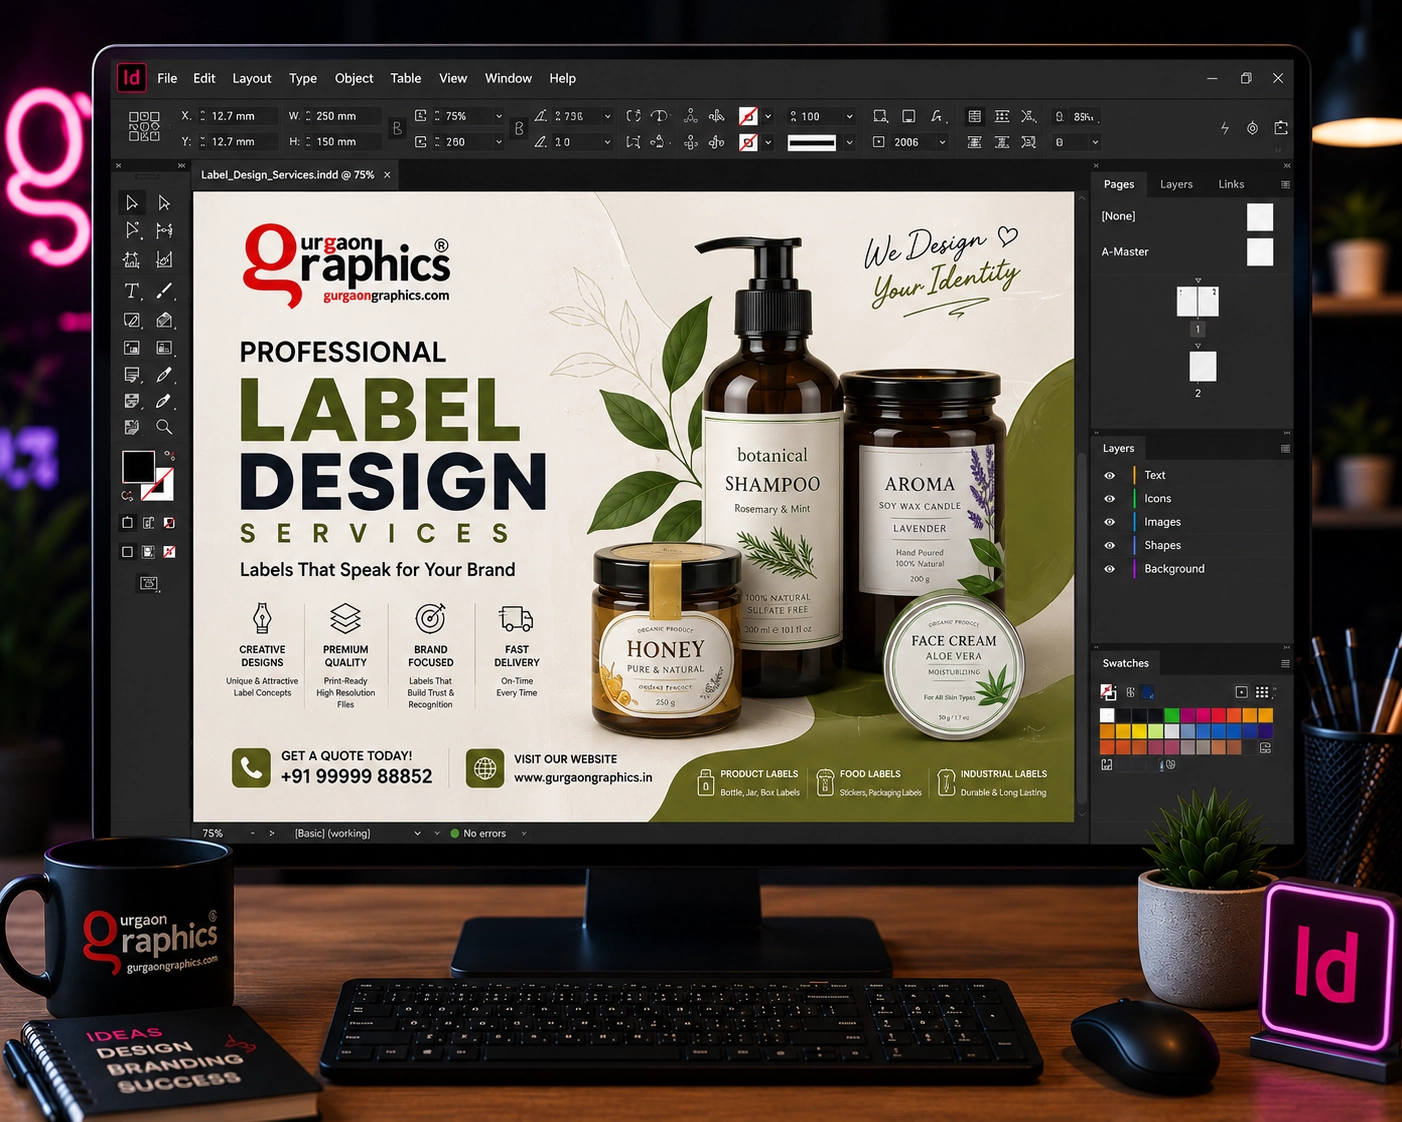Click the black Fill color box
The image size is (1402, 1122).
click(x=138, y=467)
